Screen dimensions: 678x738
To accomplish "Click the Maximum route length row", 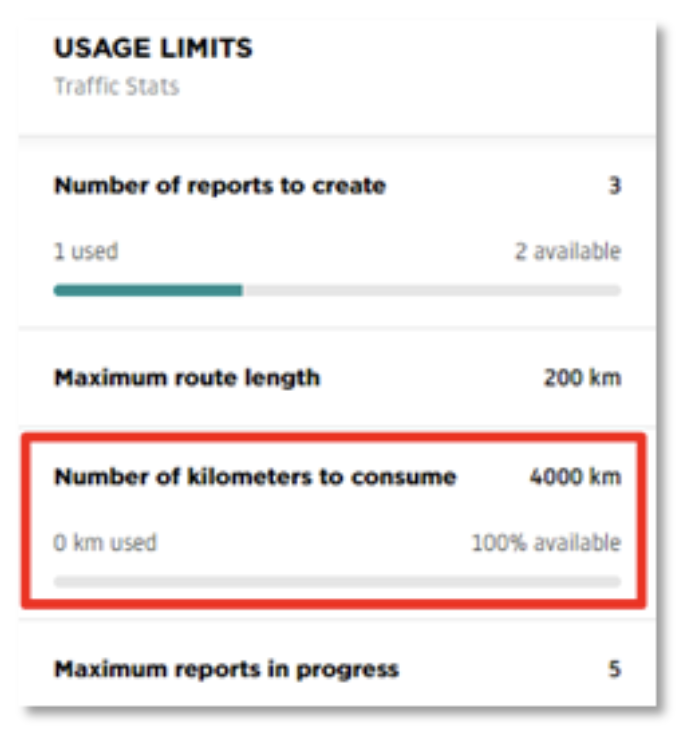I will click(337, 378).
